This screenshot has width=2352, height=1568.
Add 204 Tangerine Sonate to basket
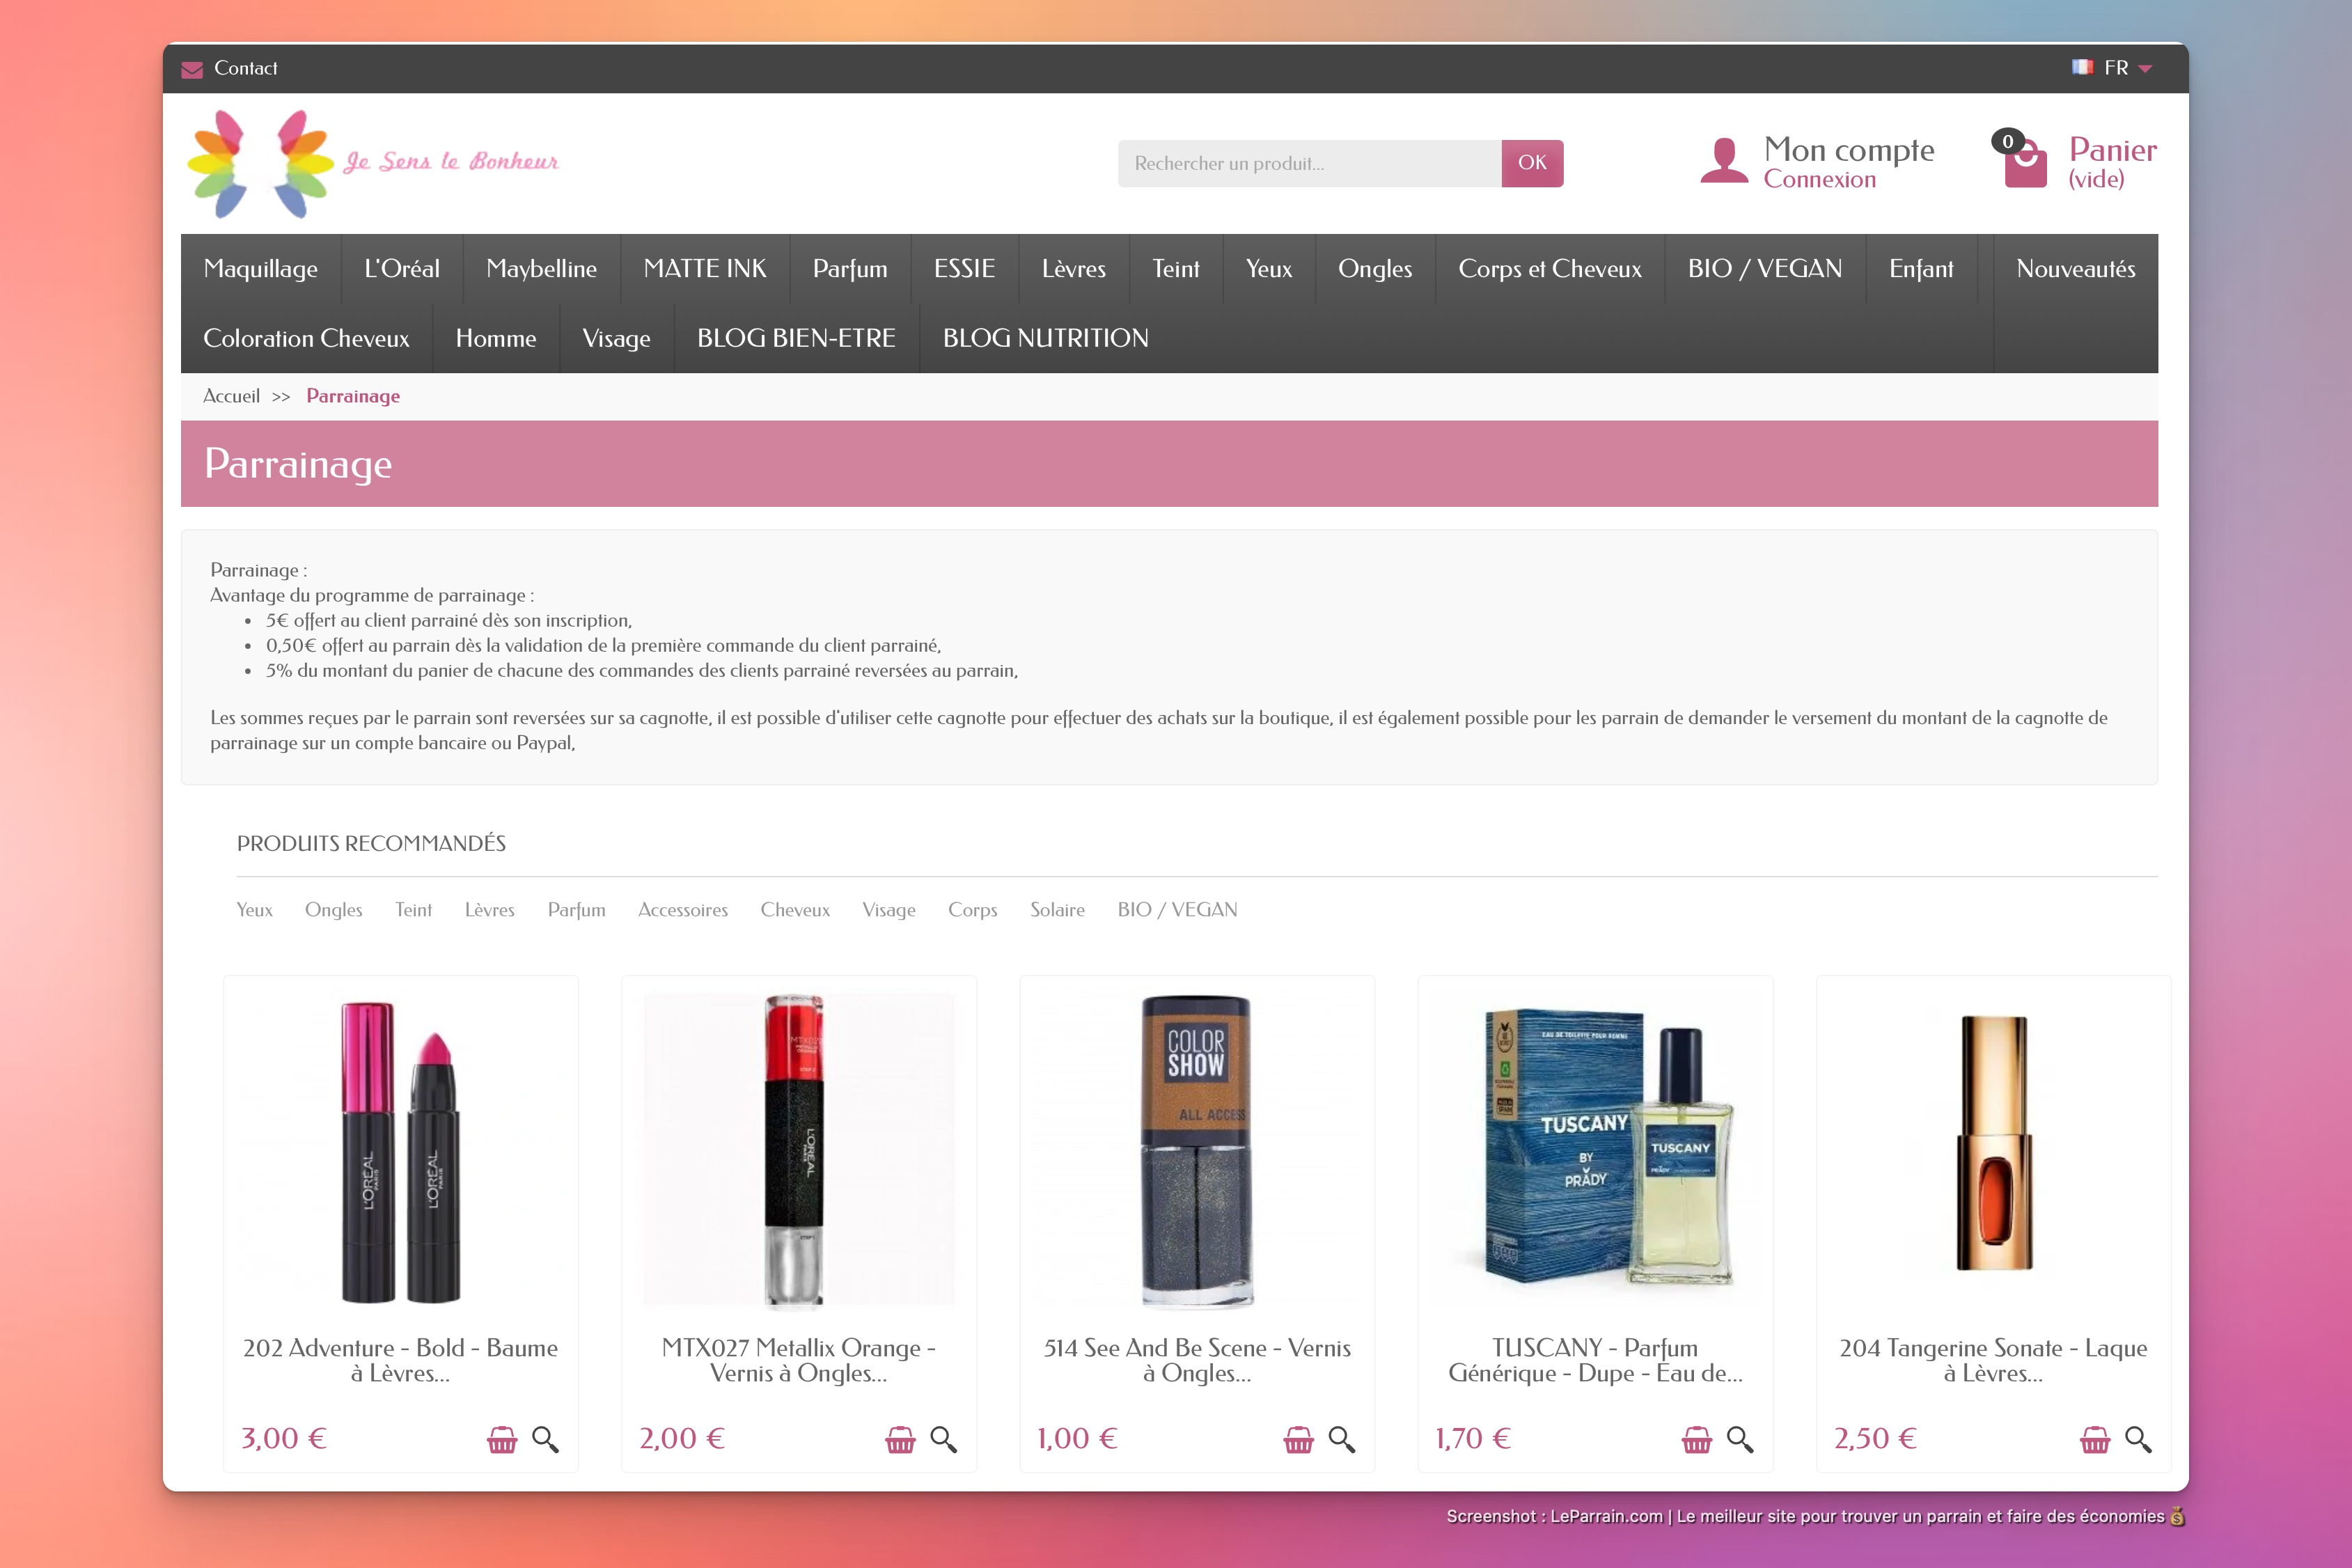(2094, 1439)
